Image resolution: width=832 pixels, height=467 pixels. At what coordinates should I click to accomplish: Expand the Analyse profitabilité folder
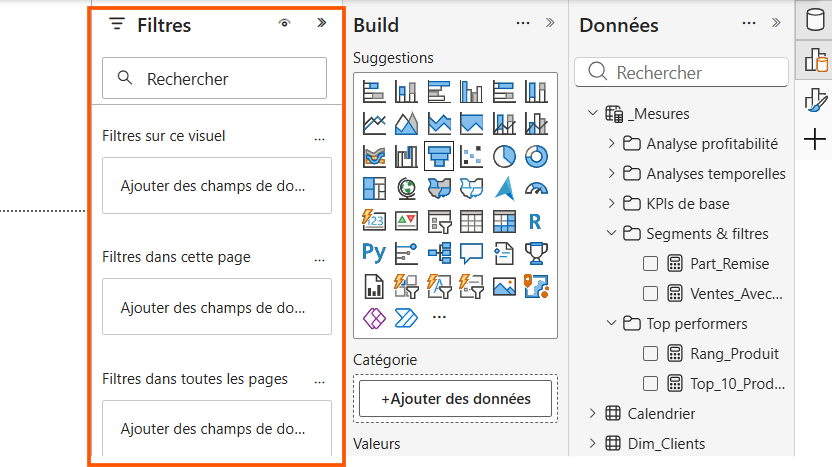click(x=611, y=143)
